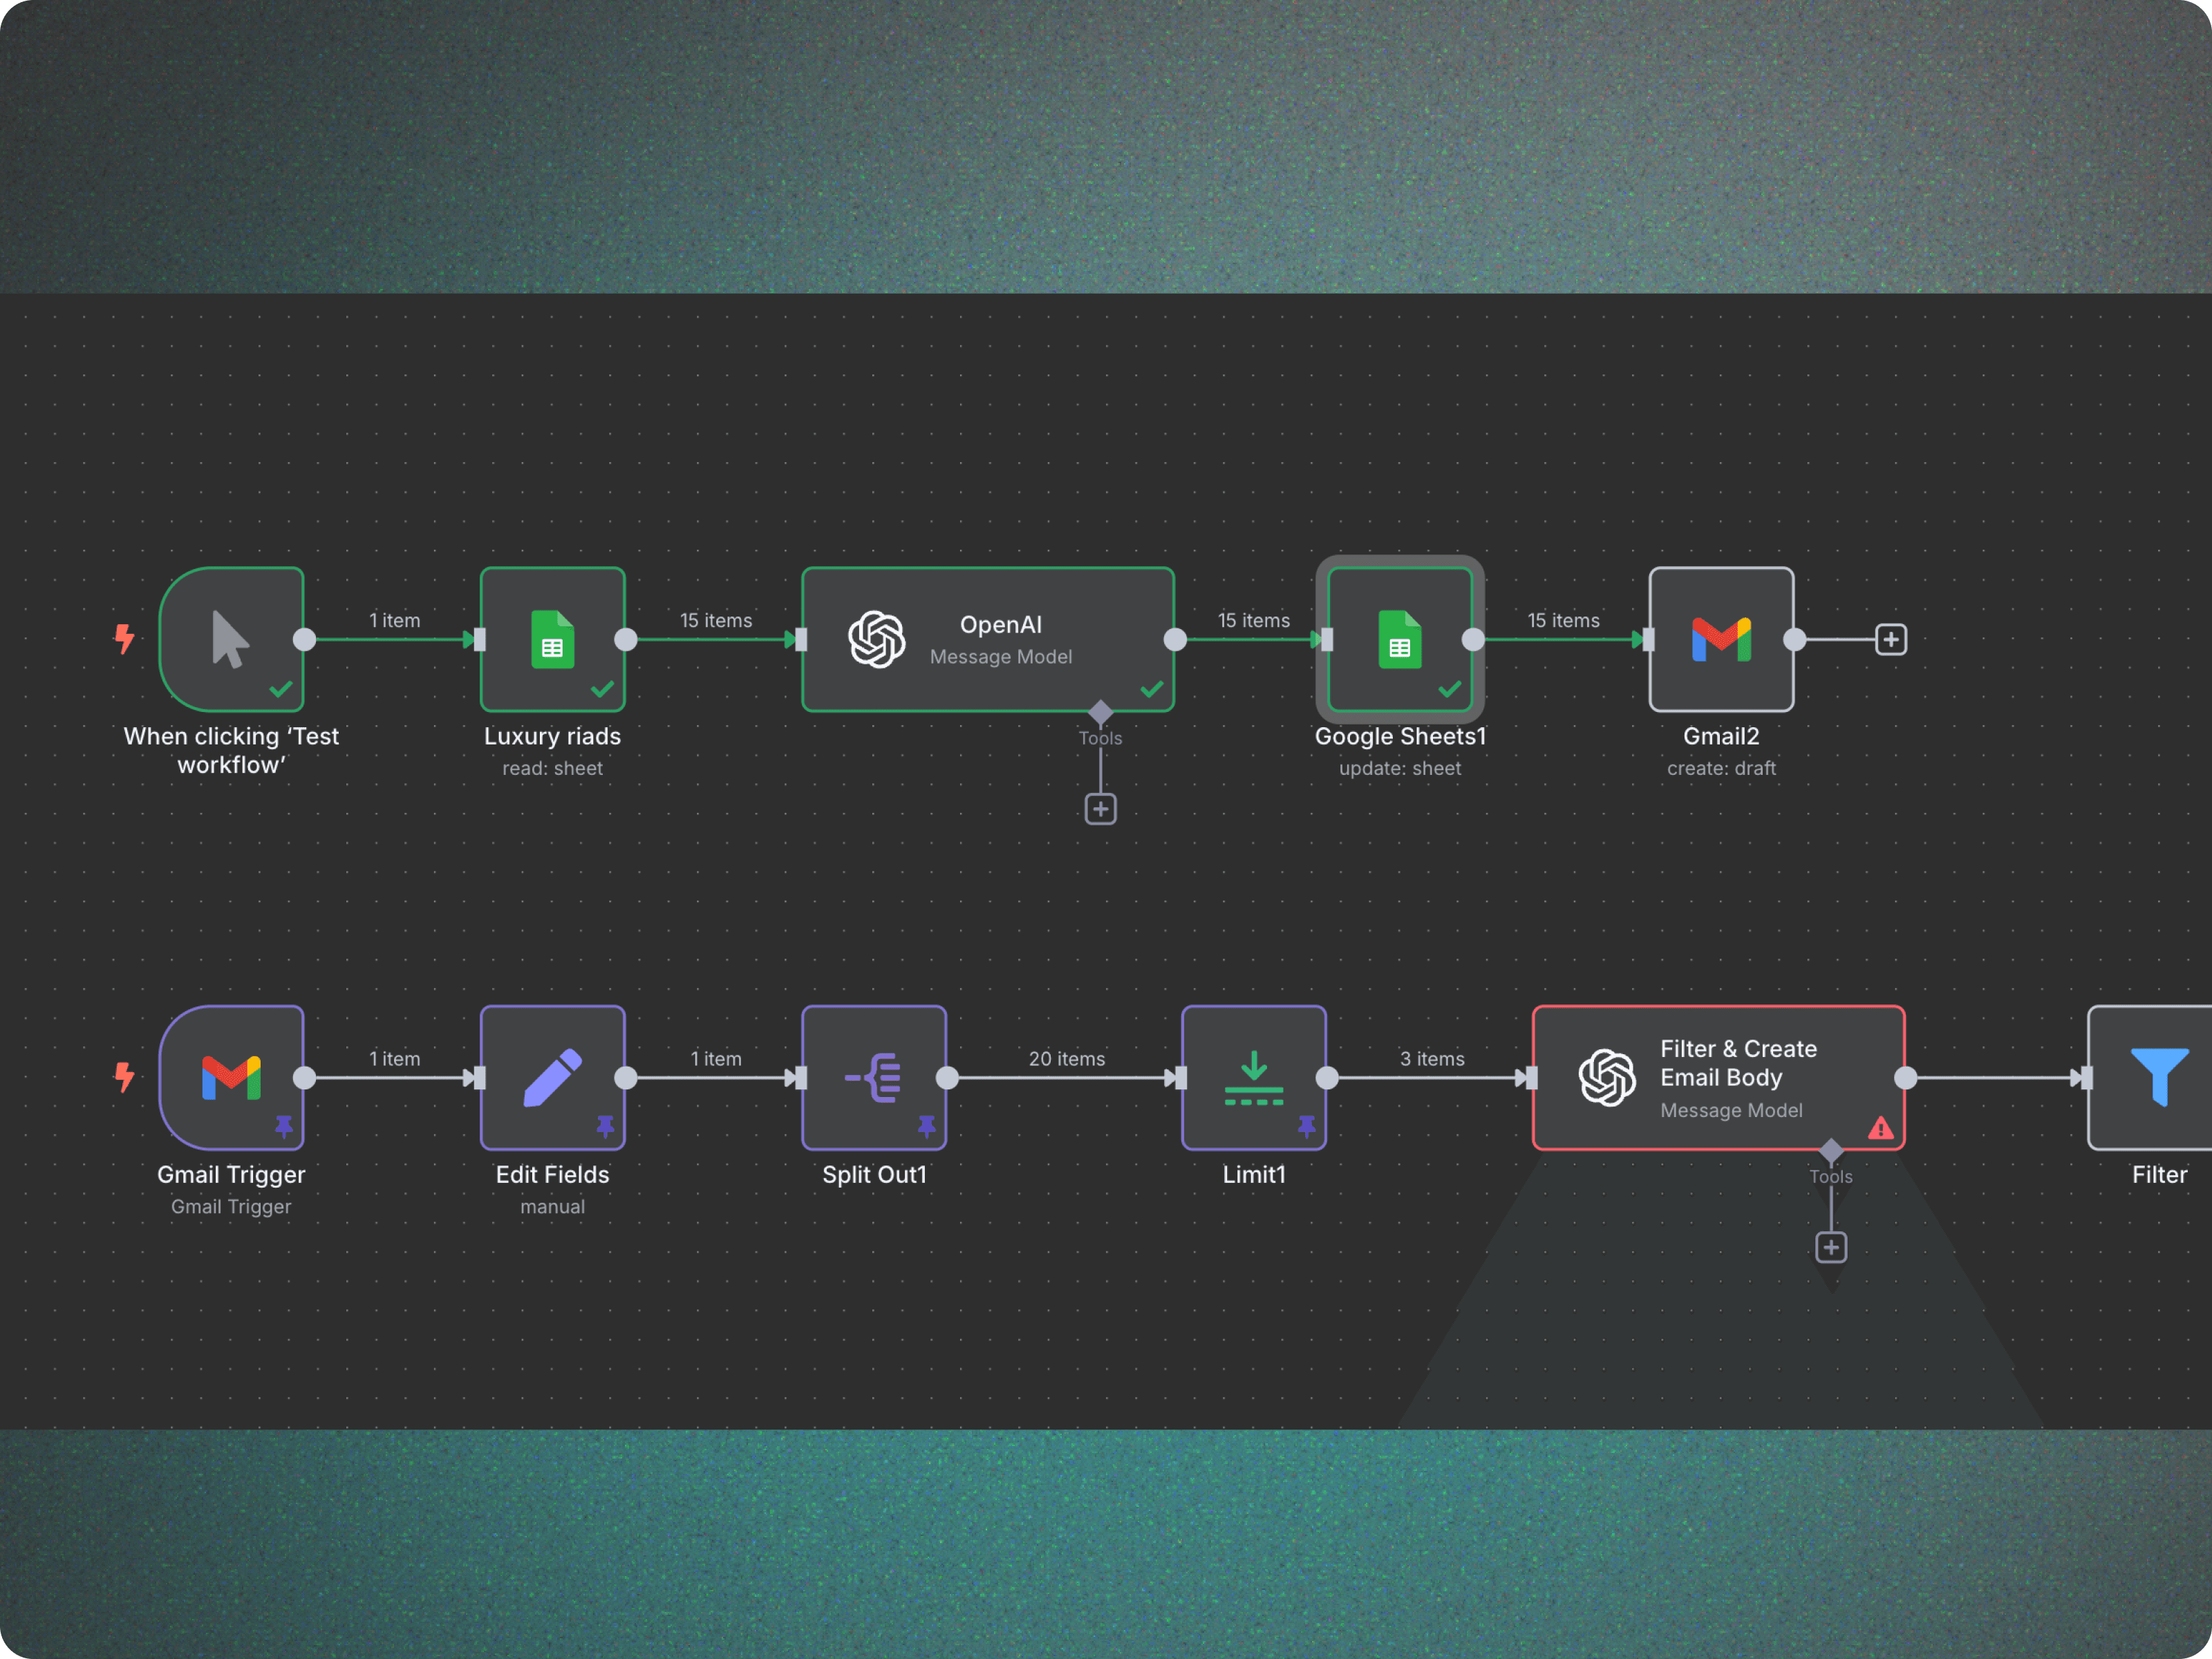2212x1659 pixels.
Task: Click the input connector of the OpenAI node
Action: [801, 639]
